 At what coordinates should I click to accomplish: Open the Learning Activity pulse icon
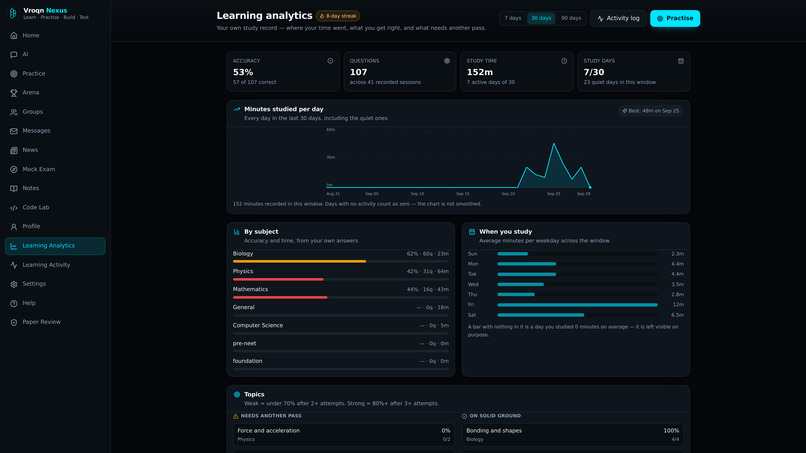[x=14, y=265]
